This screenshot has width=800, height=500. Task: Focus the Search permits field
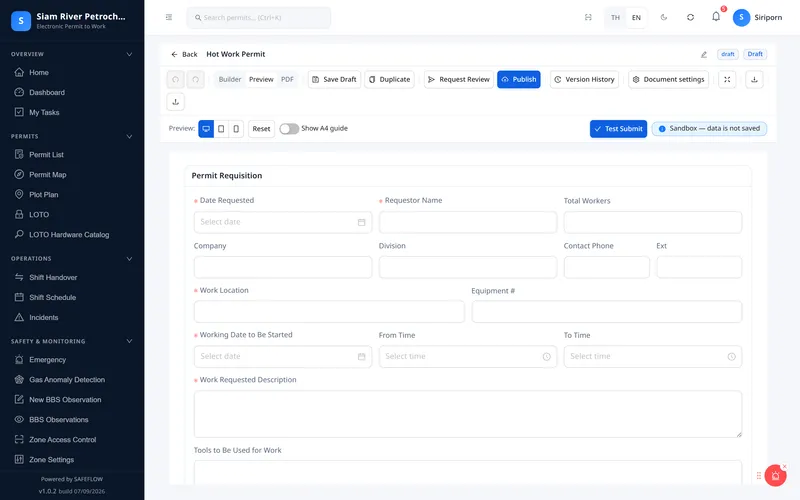pyautogui.click(x=259, y=17)
